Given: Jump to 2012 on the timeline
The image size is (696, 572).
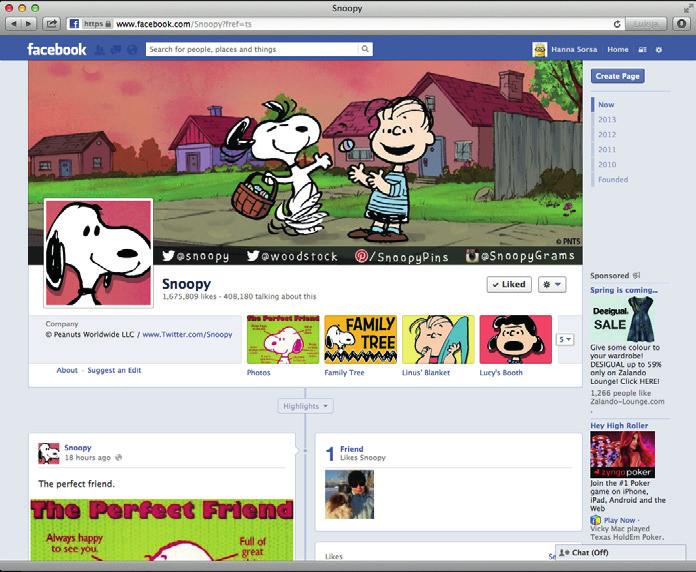Looking at the screenshot, I should tap(607, 134).
